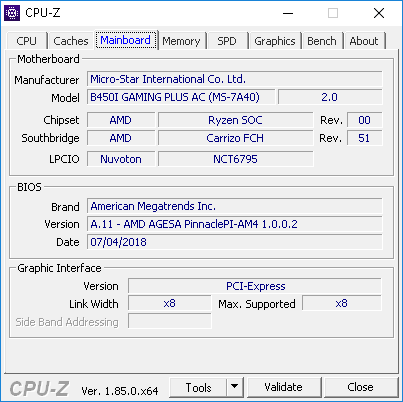Select the Model field B450I GAMING PLUS AC
This screenshot has height=402, width=403.
pyautogui.click(x=181, y=97)
